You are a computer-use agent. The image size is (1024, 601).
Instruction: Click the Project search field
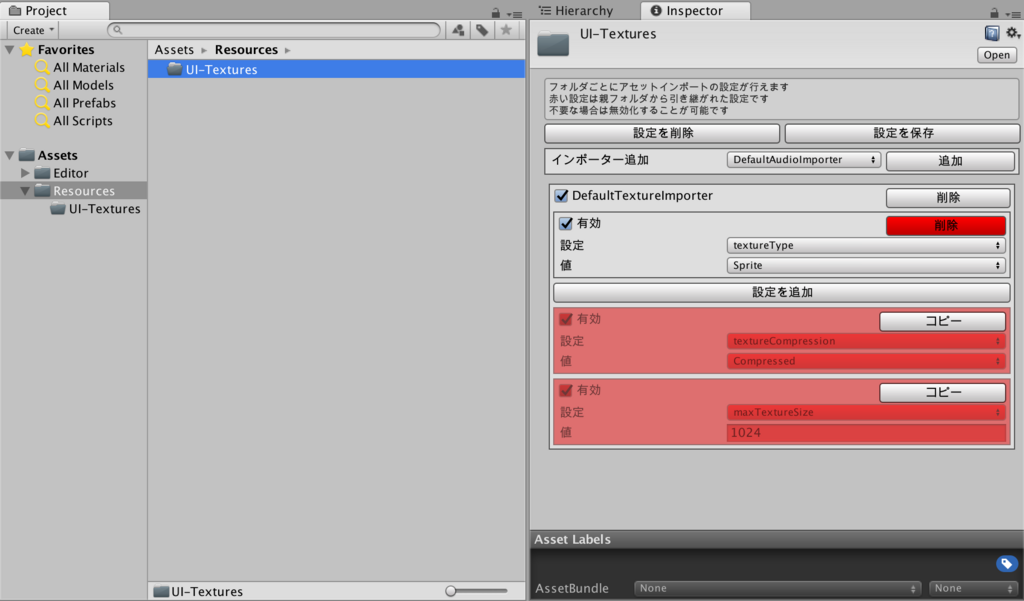tap(274, 30)
